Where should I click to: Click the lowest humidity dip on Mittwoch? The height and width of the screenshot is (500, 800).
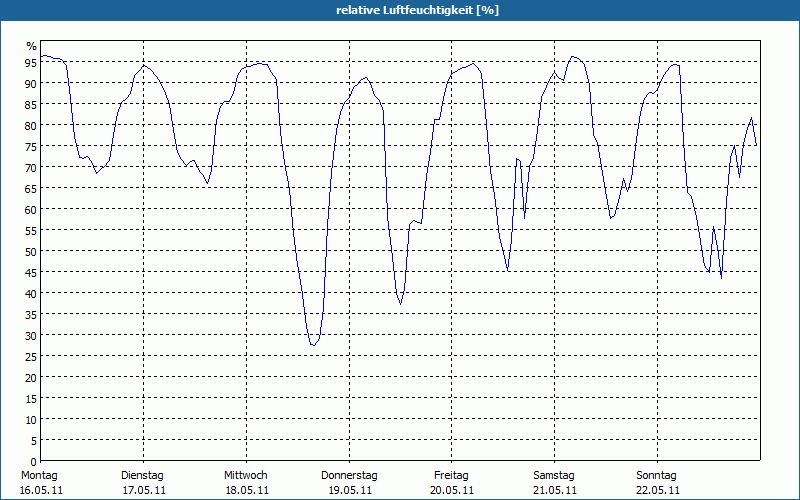(x=313, y=345)
